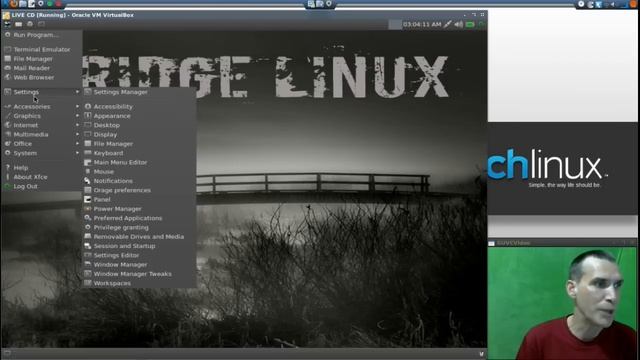Click the Help question mark icon
This screenshot has height=360, width=640.
7,168
